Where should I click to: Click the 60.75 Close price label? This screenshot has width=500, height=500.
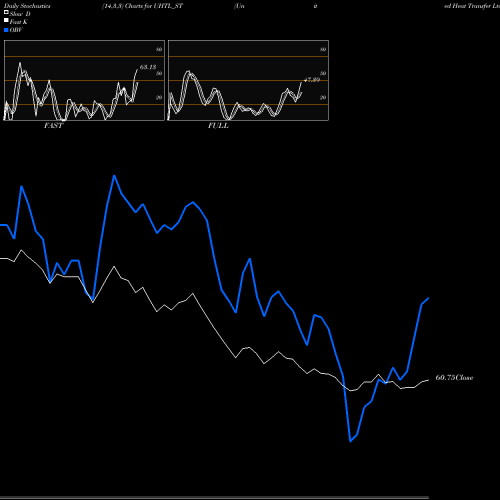point(454,378)
